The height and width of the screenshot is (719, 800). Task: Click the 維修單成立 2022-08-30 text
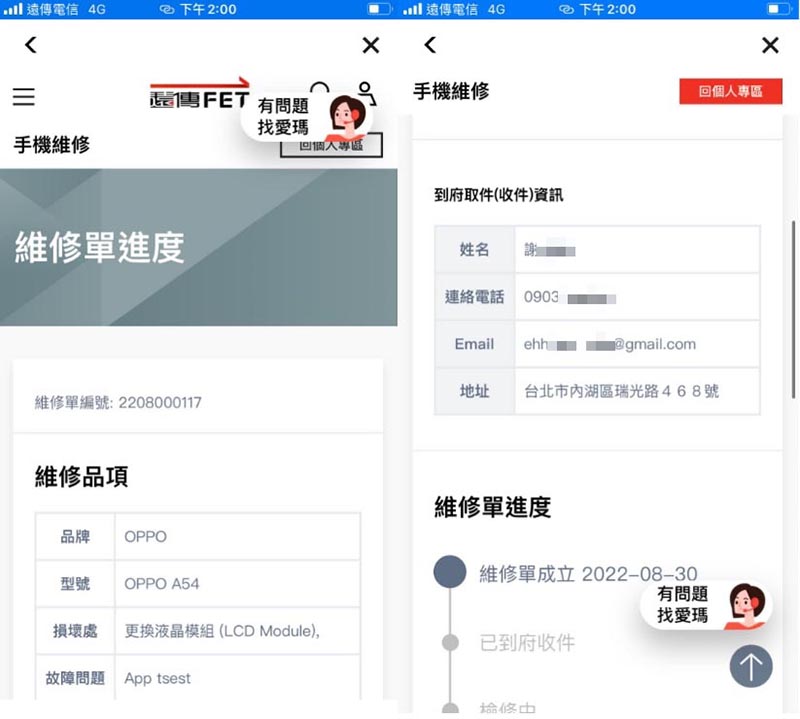588,574
